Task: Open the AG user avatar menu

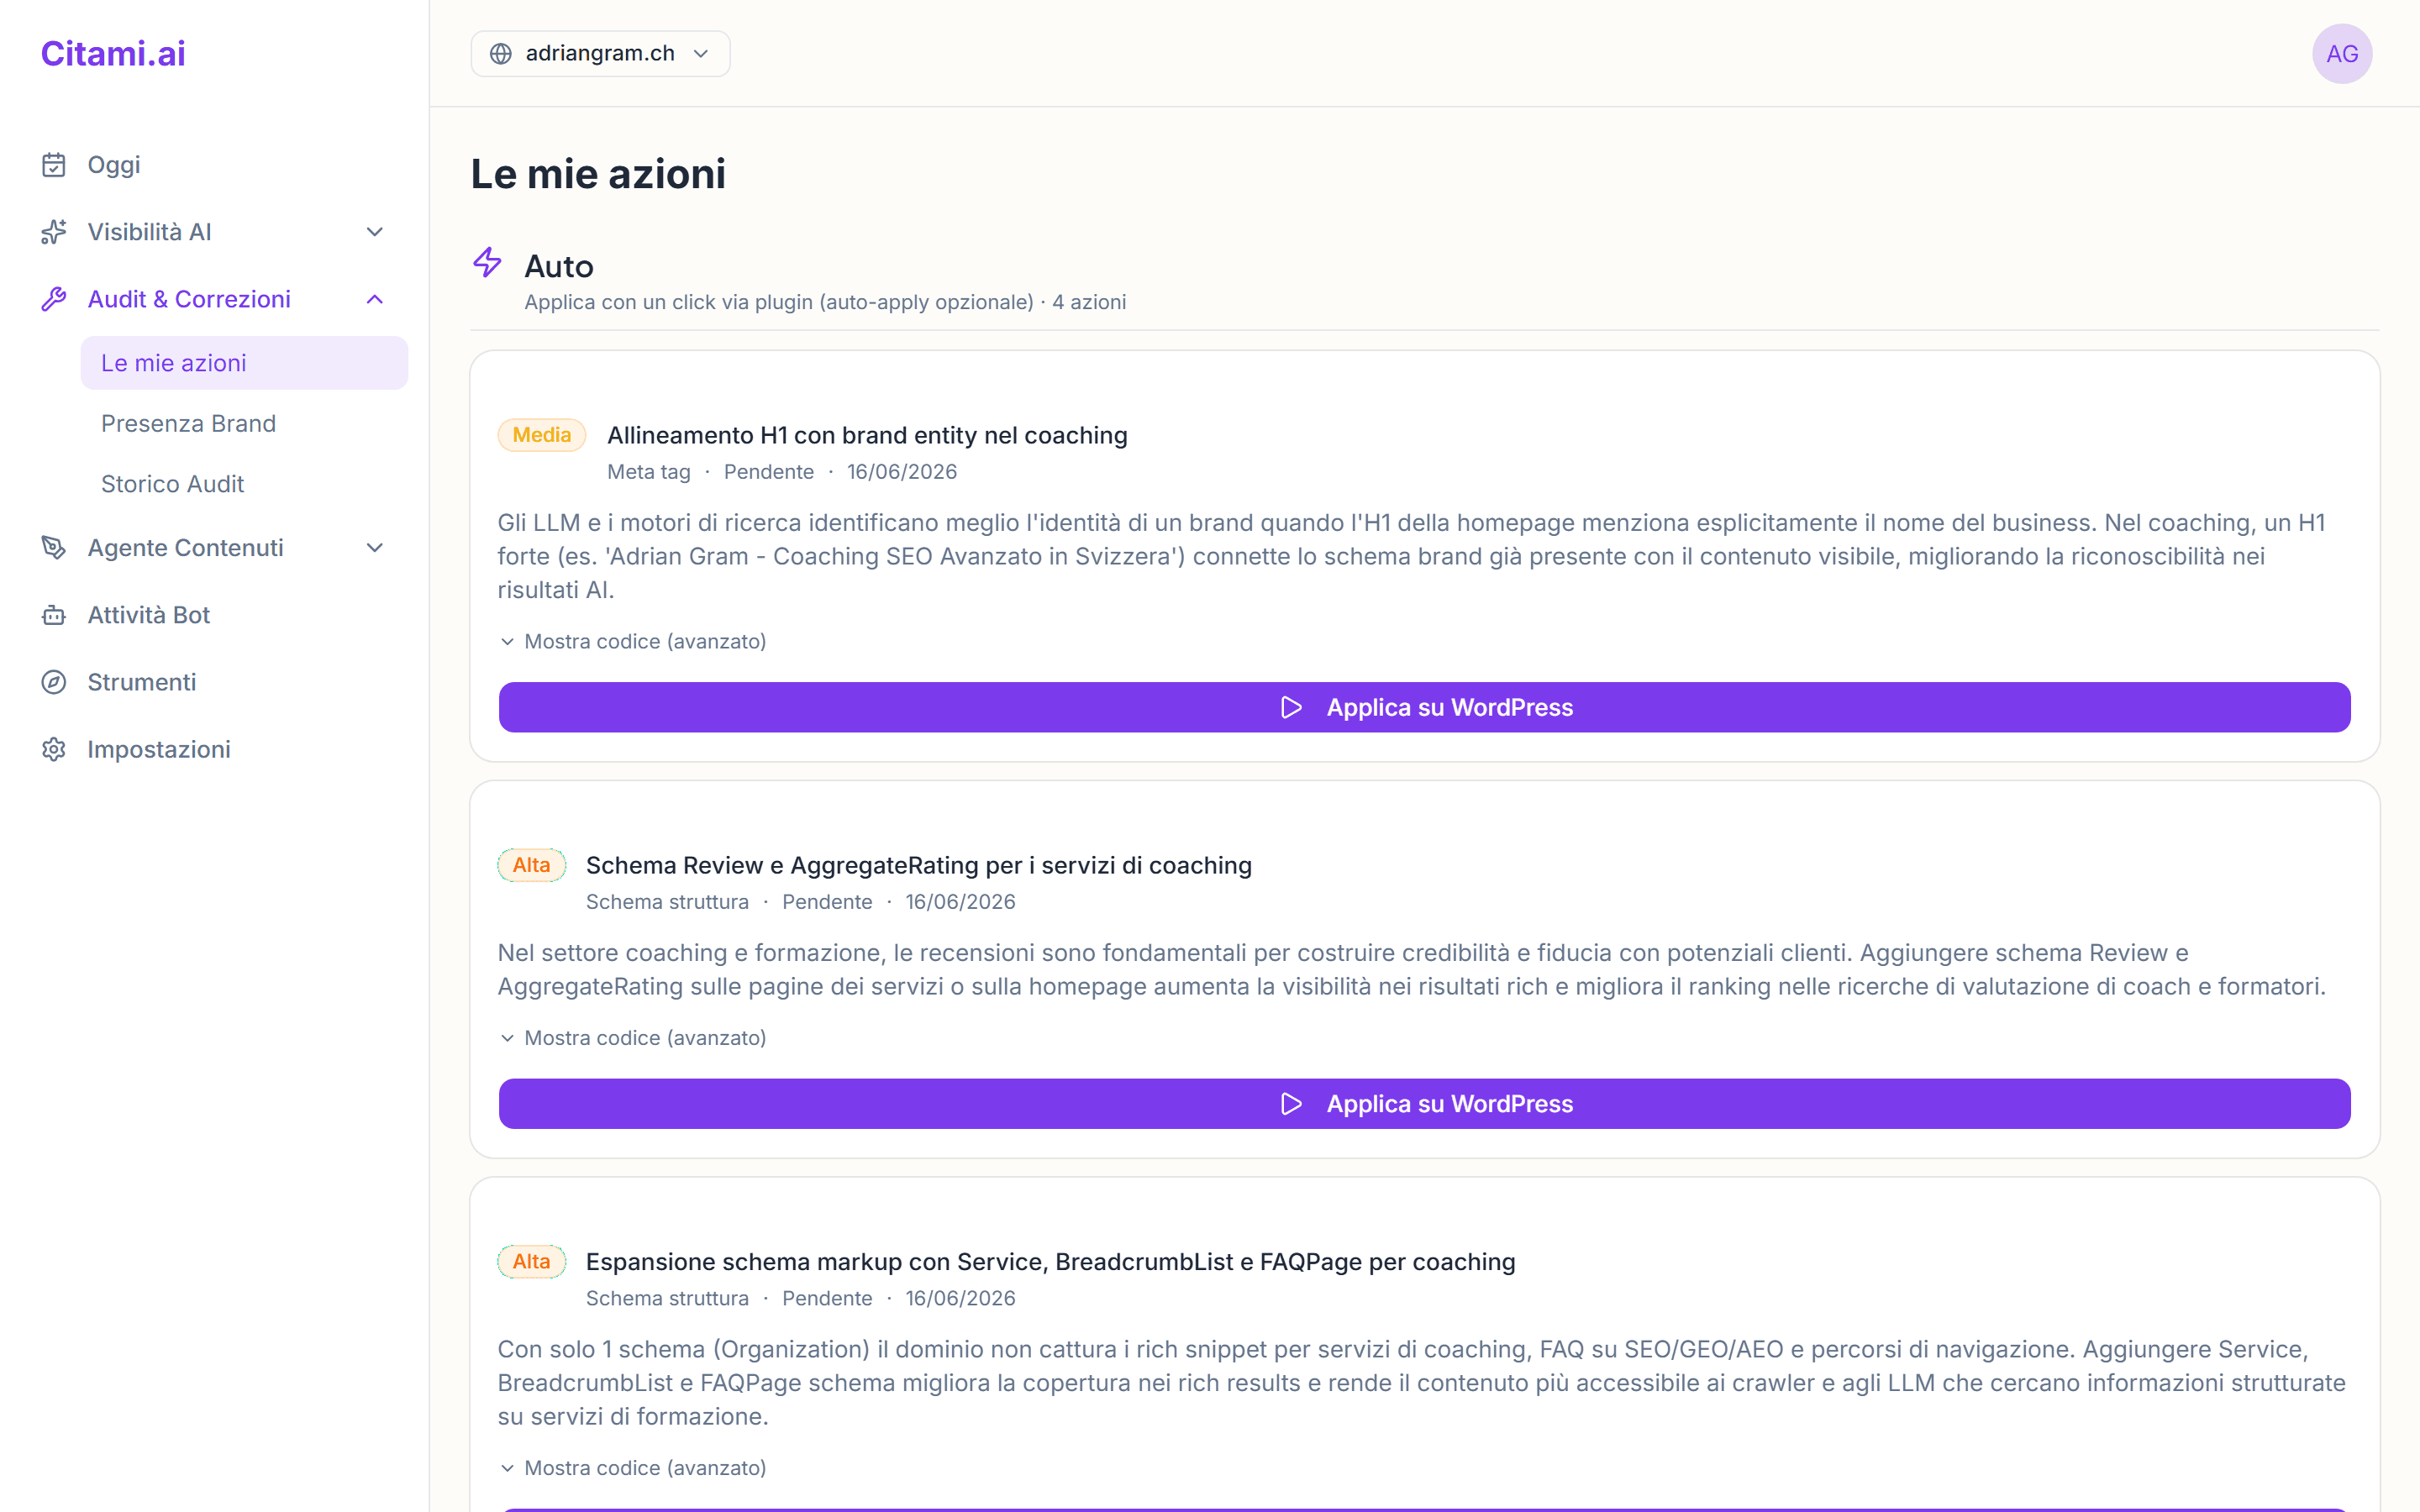Action: click(2342, 53)
